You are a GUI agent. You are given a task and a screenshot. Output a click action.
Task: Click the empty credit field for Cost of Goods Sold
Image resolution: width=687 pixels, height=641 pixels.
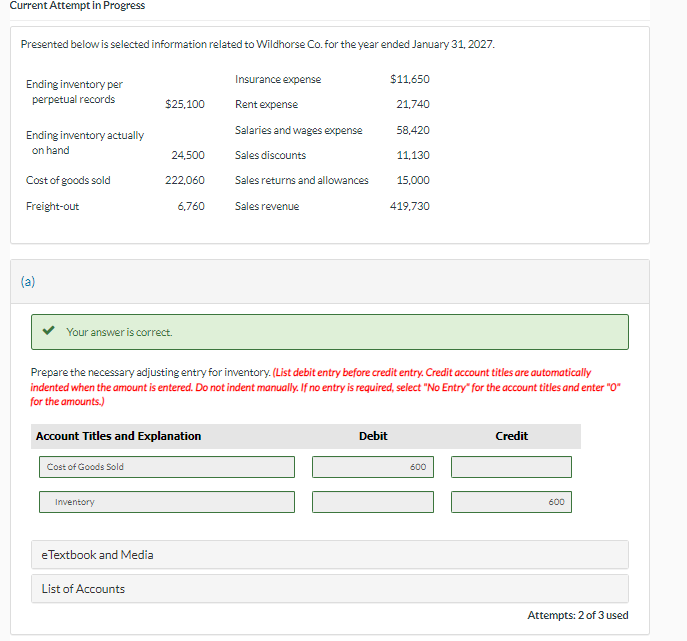[511, 467]
